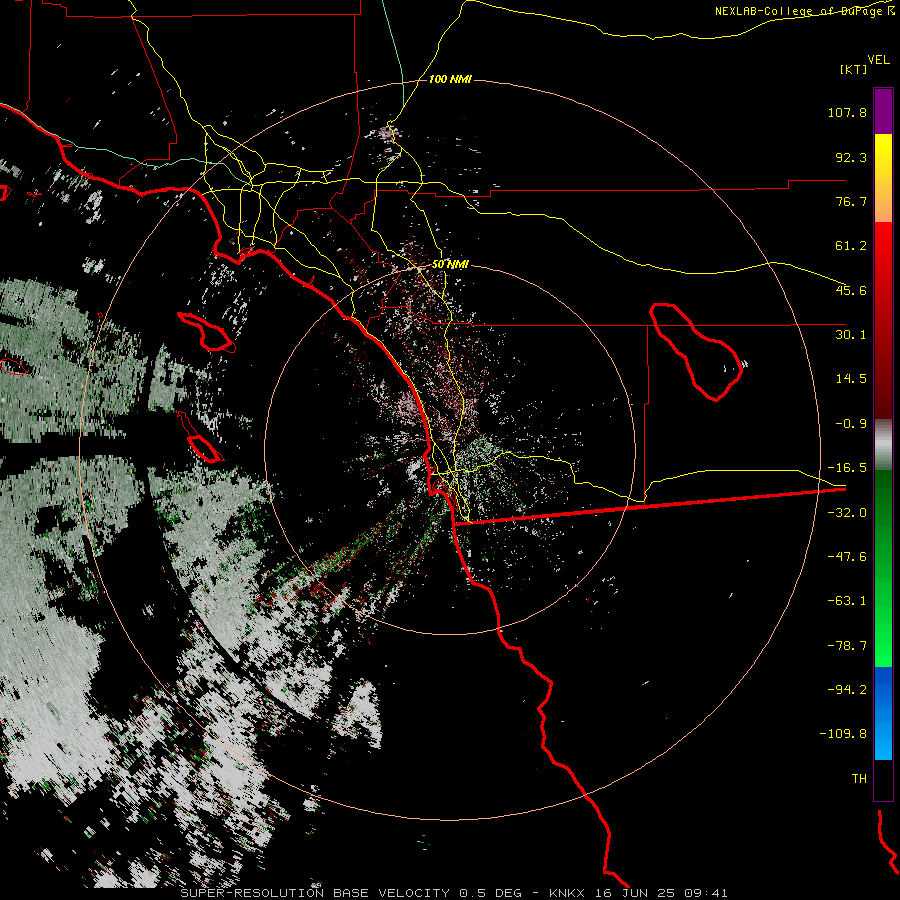This screenshot has height=900, width=900.
Task: Pick the yellow-orange segment of the color bar
Action: 883,178
